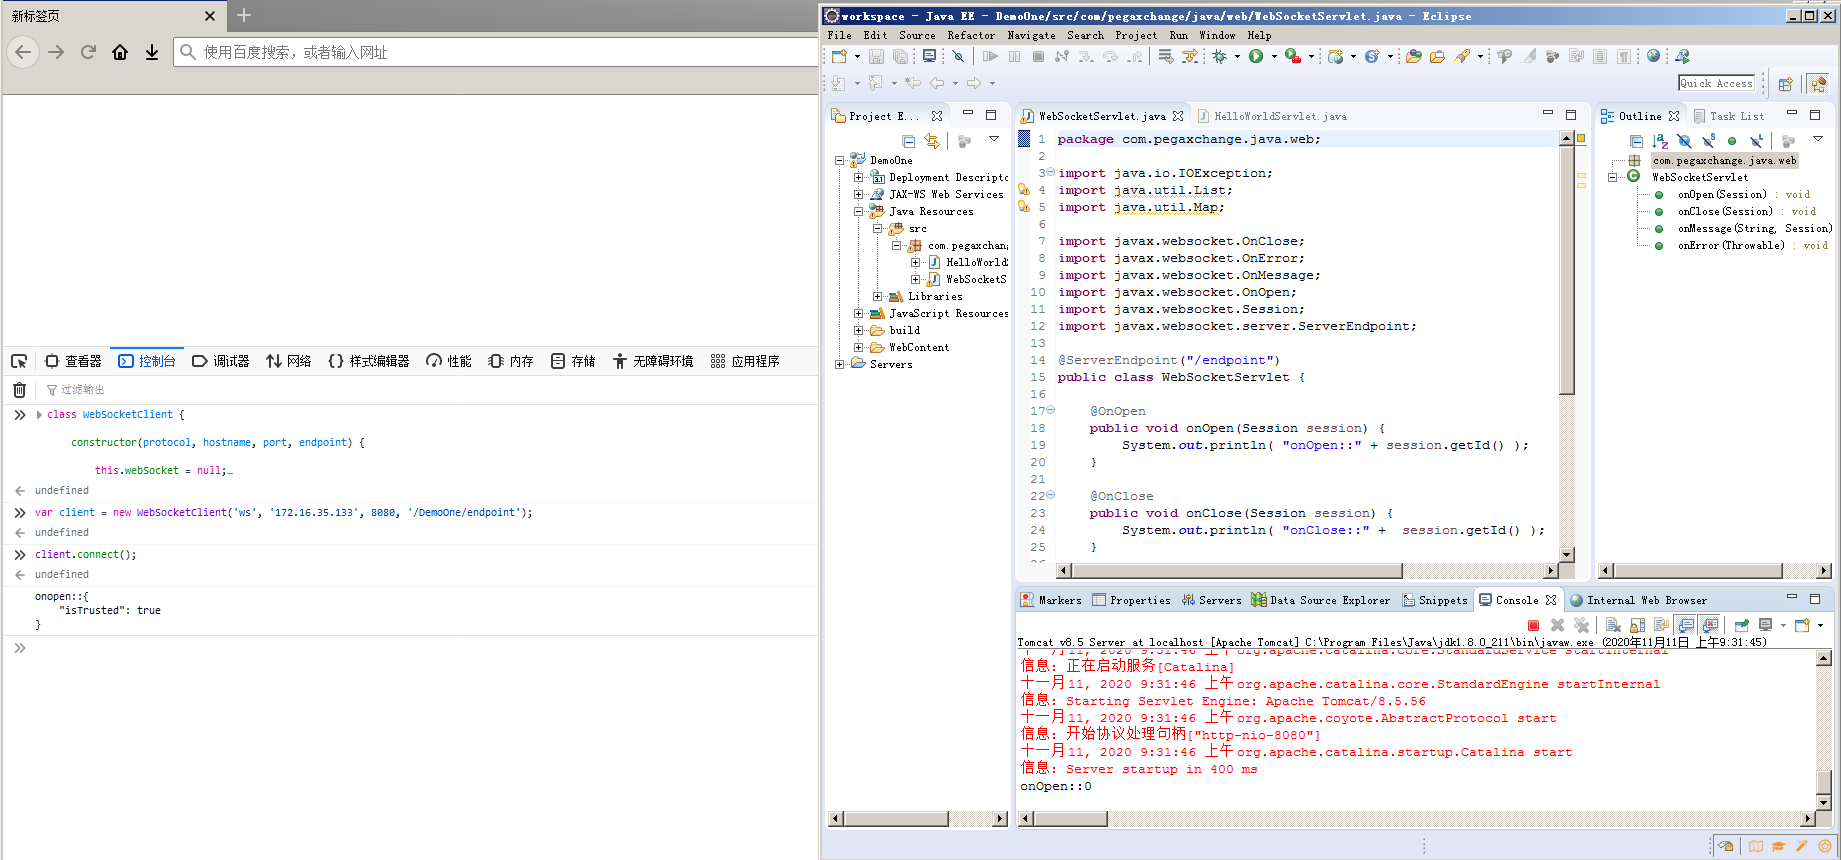This screenshot has height=860, width=1841.
Task: Click Eclipse Save toolbar icon
Action: pyautogui.click(x=876, y=57)
